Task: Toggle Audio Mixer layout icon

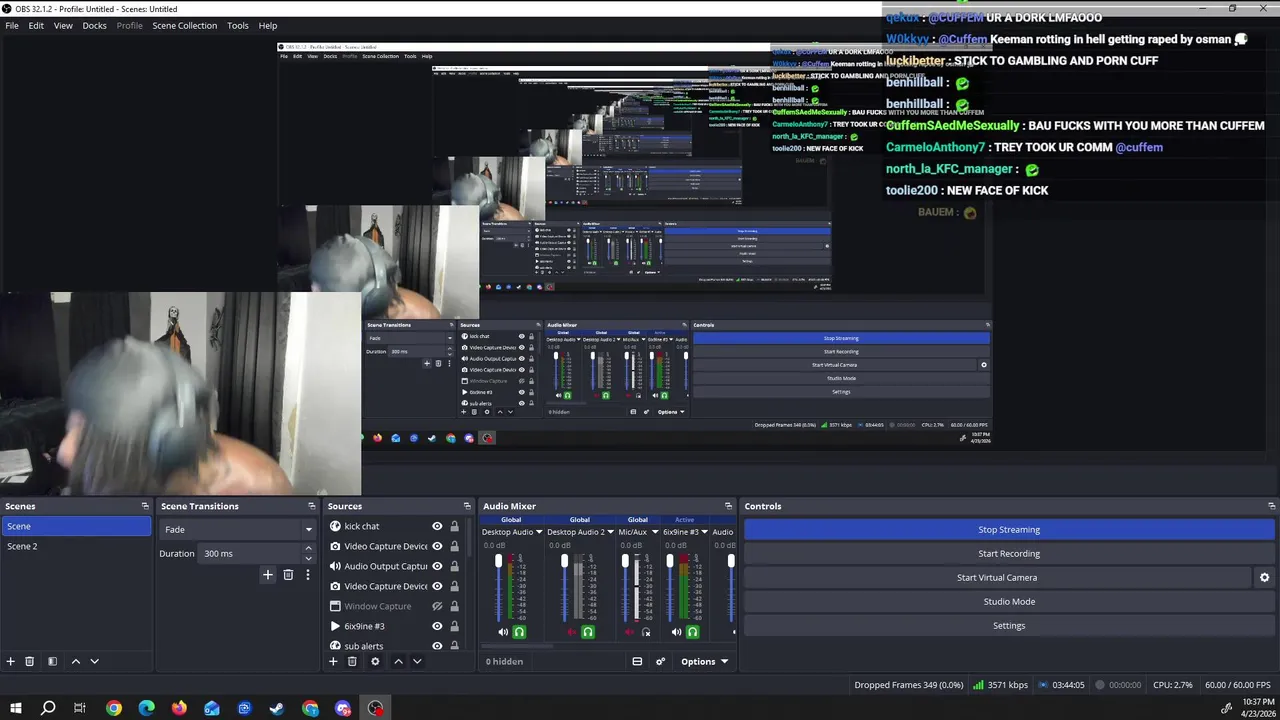Action: (637, 661)
